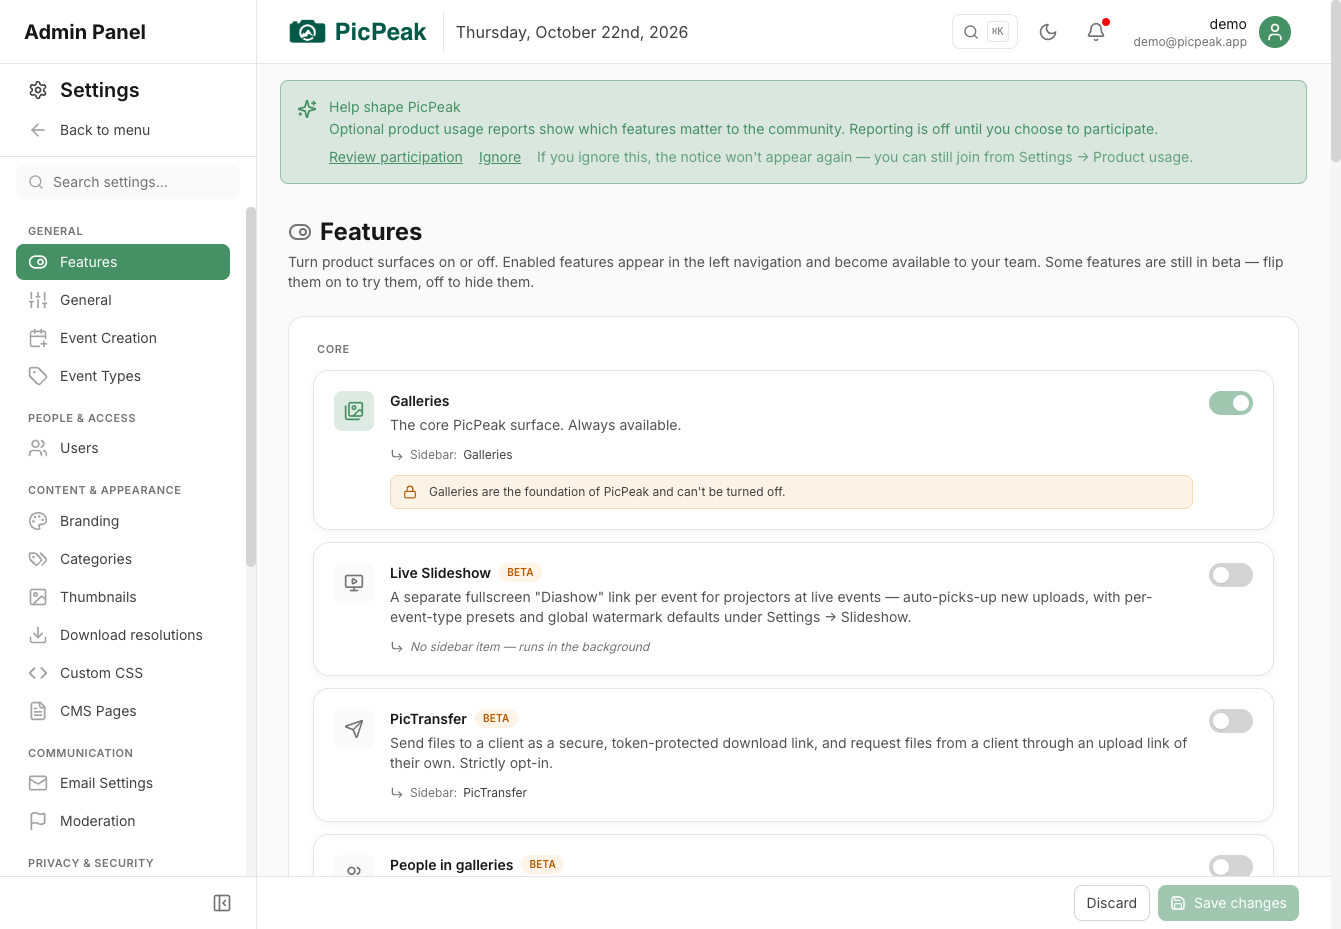This screenshot has width=1341, height=929.
Task: Click the demo user avatar icon
Action: (1275, 32)
